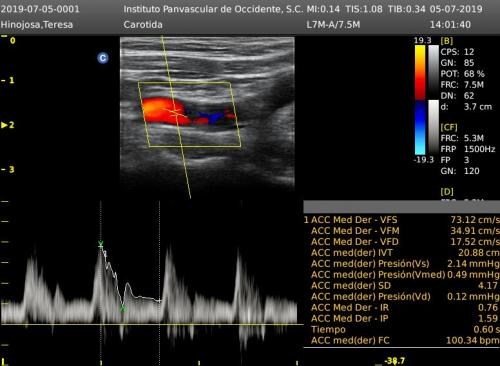Click the ACC med(der) FC heart rate row

[x=402, y=340]
